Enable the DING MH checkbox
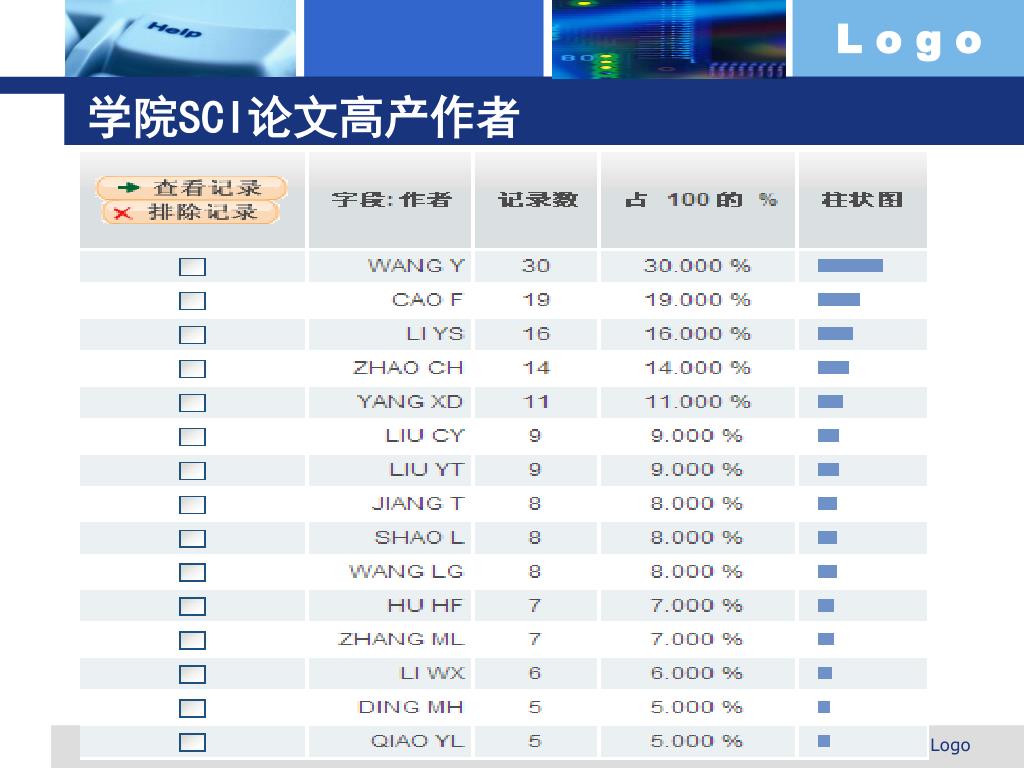The width and height of the screenshot is (1024, 768). [193, 708]
